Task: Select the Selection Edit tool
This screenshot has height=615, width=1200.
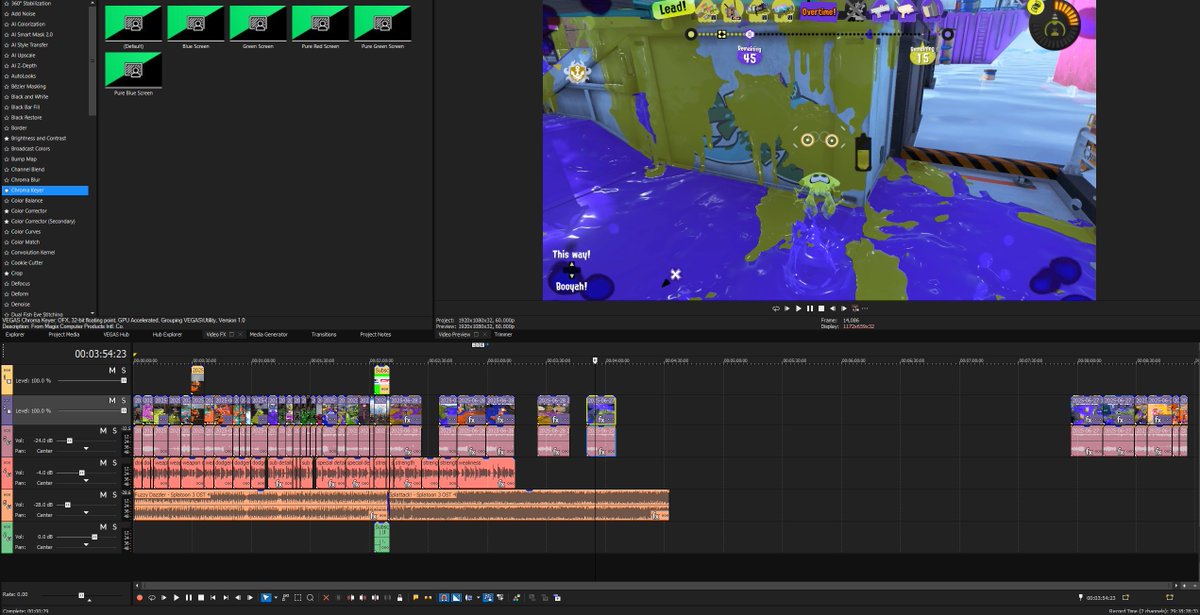Action: 298,598
